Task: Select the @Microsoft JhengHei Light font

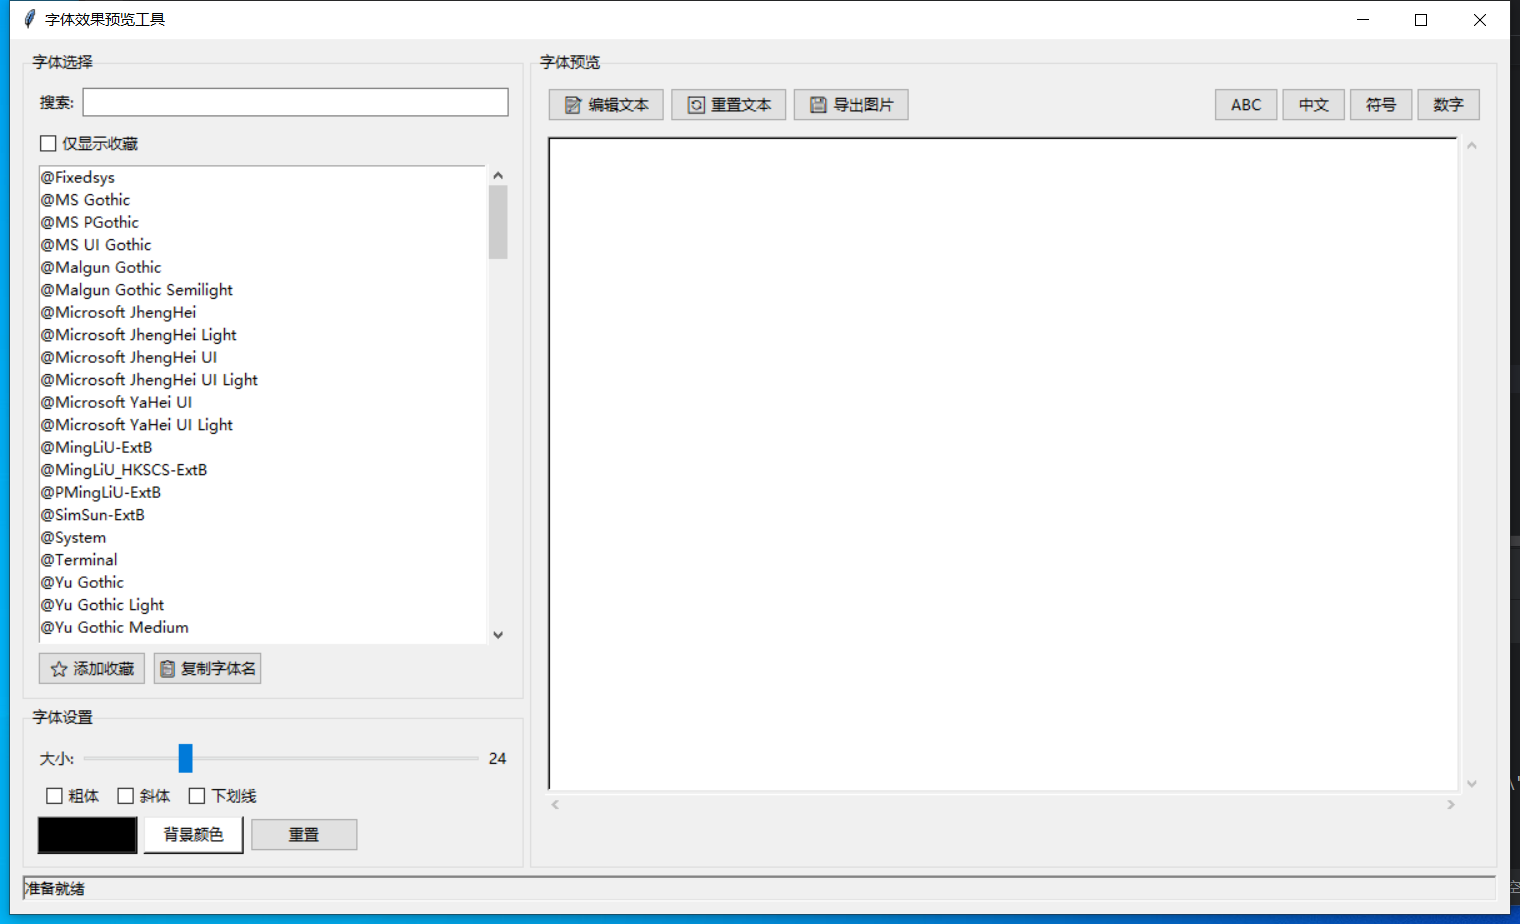Action: coord(262,335)
